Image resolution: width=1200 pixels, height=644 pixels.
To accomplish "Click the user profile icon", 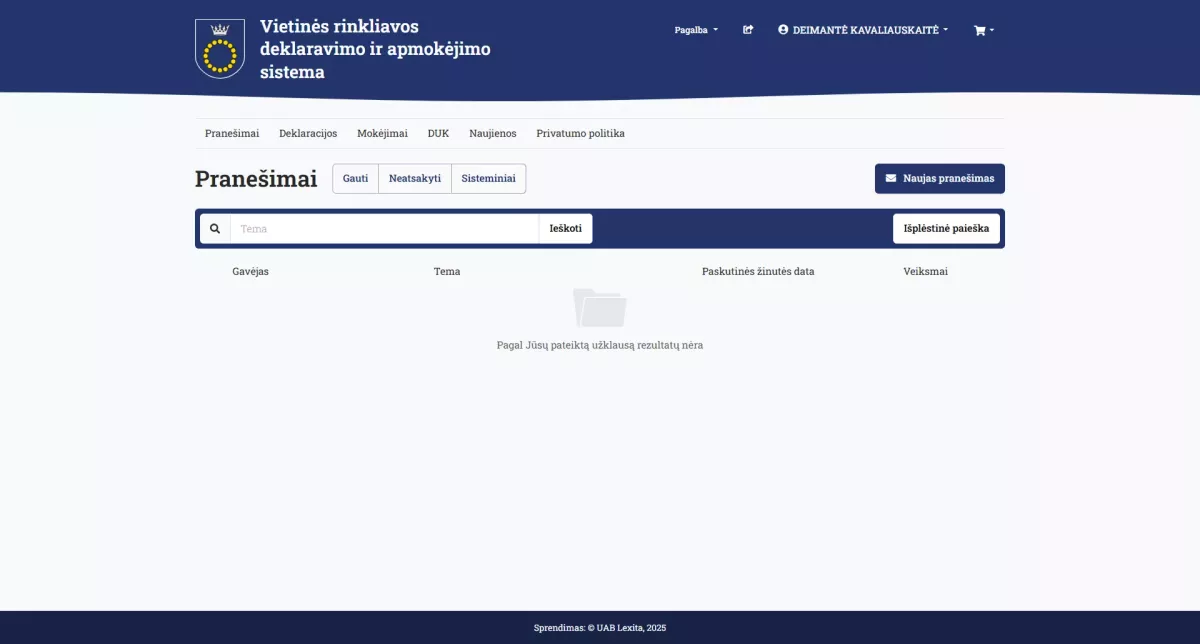I will click(782, 29).
